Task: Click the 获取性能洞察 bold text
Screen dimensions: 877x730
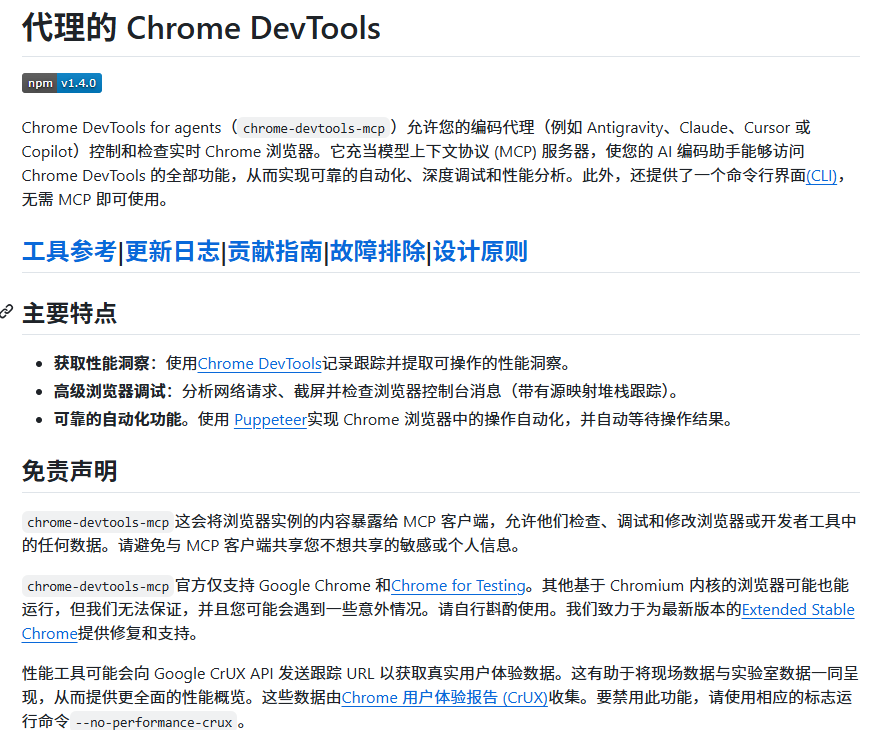Action: (101, 364)
